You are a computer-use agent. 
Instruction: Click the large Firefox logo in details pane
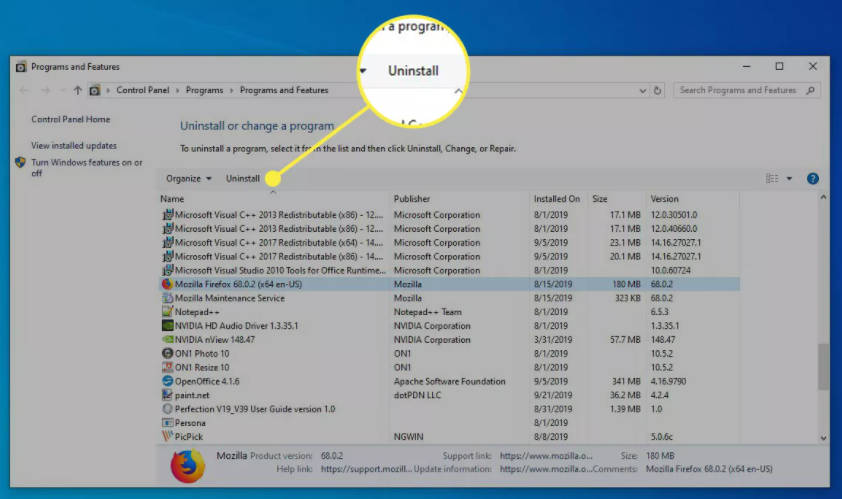point(187,466)
